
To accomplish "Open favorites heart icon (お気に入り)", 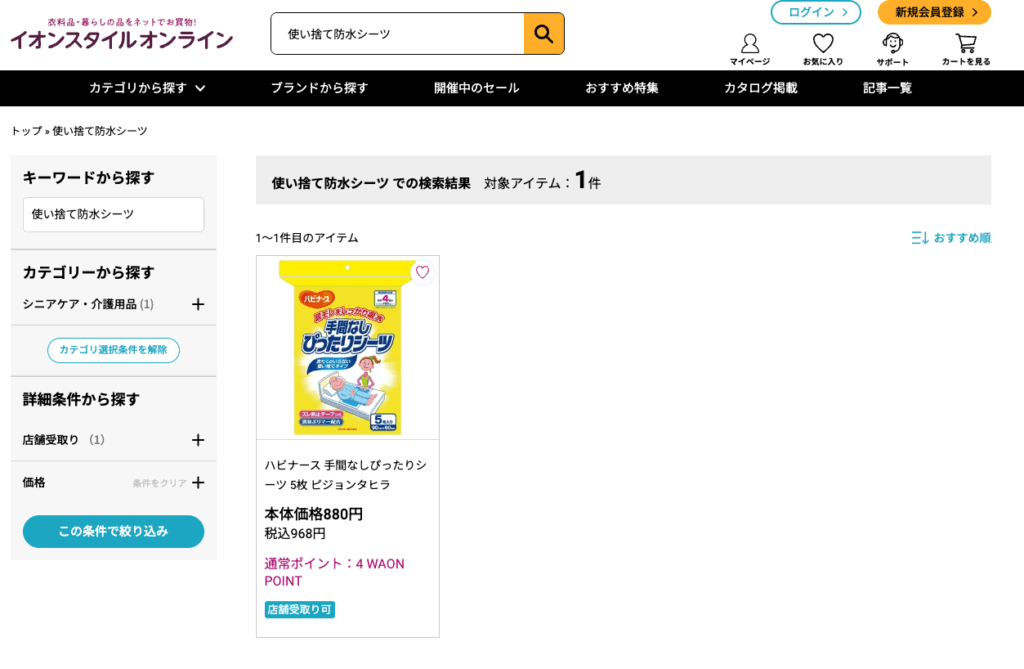I will click(823, 50).
